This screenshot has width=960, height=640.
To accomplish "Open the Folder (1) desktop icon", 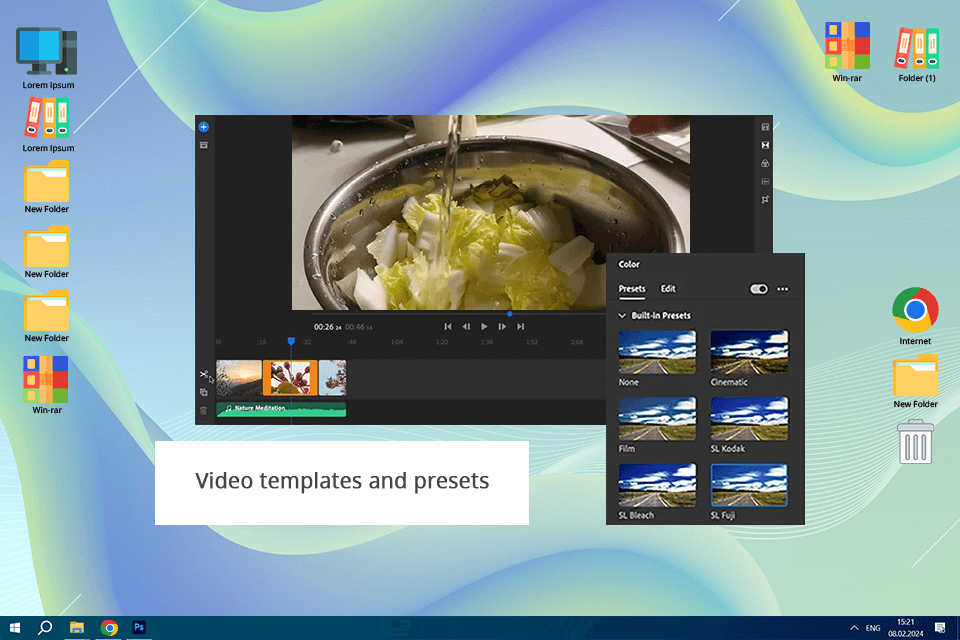I will coord(917,54).
